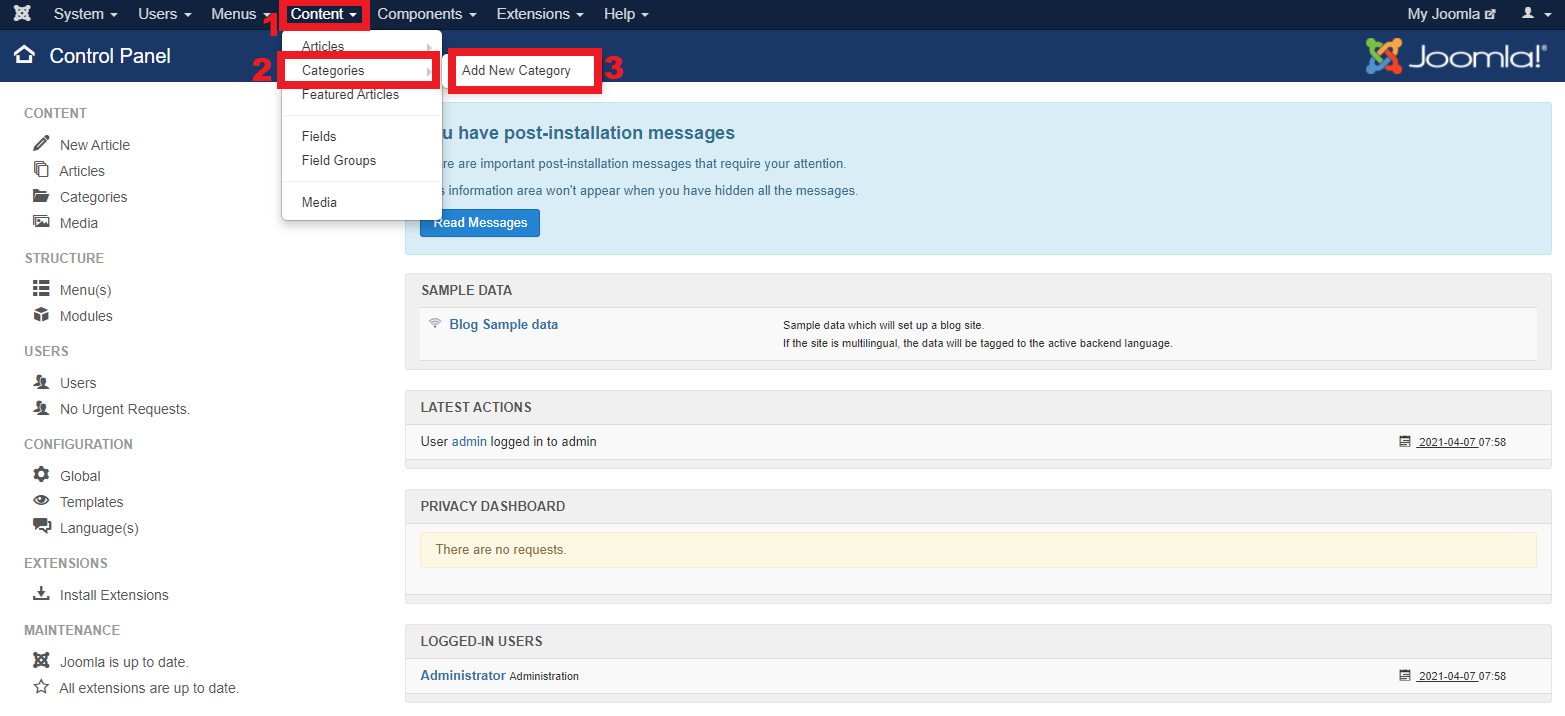Open the Blog Sample data link
The image size is (1565, 716).
coord(503,324)
